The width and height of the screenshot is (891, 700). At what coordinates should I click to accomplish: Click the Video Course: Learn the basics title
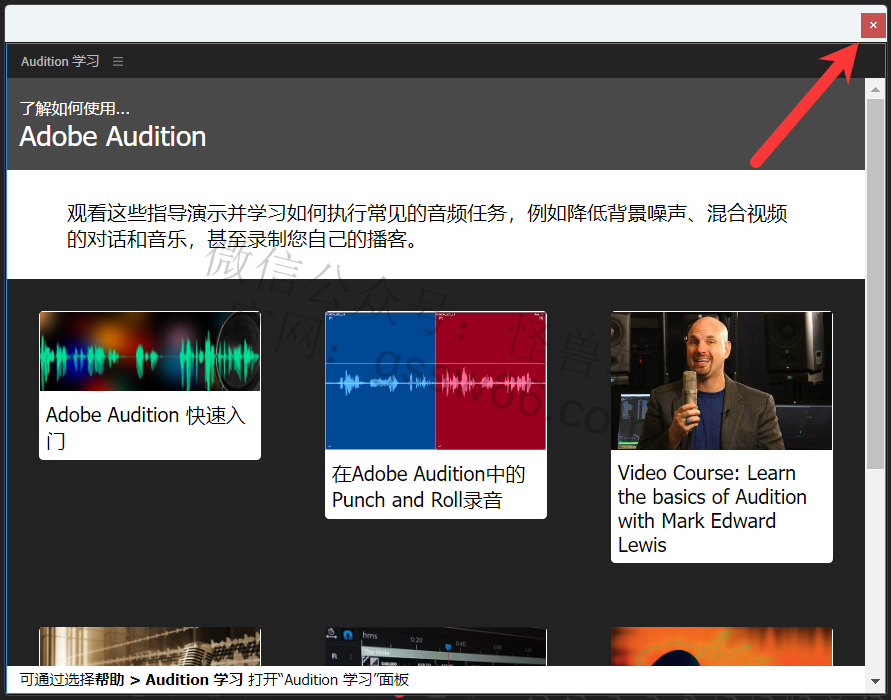(x=712, y=509)
